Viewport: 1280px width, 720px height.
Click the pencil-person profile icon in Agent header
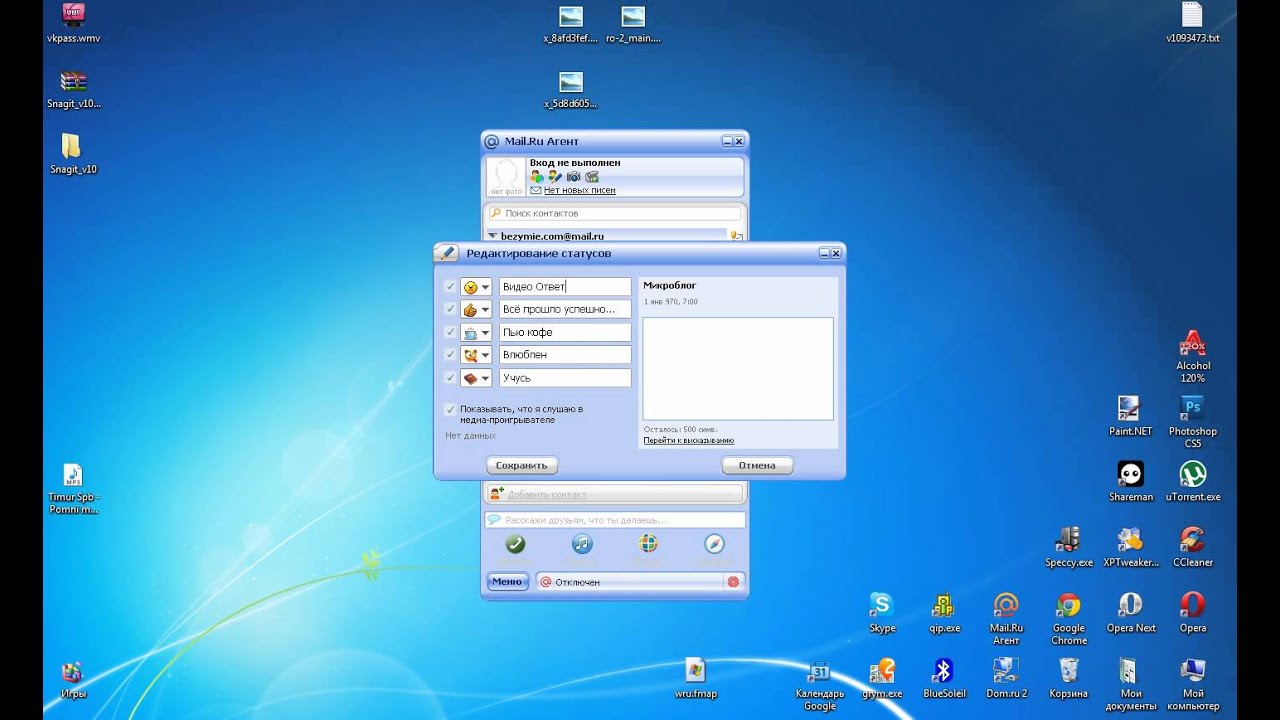click(x=555, y=176)
